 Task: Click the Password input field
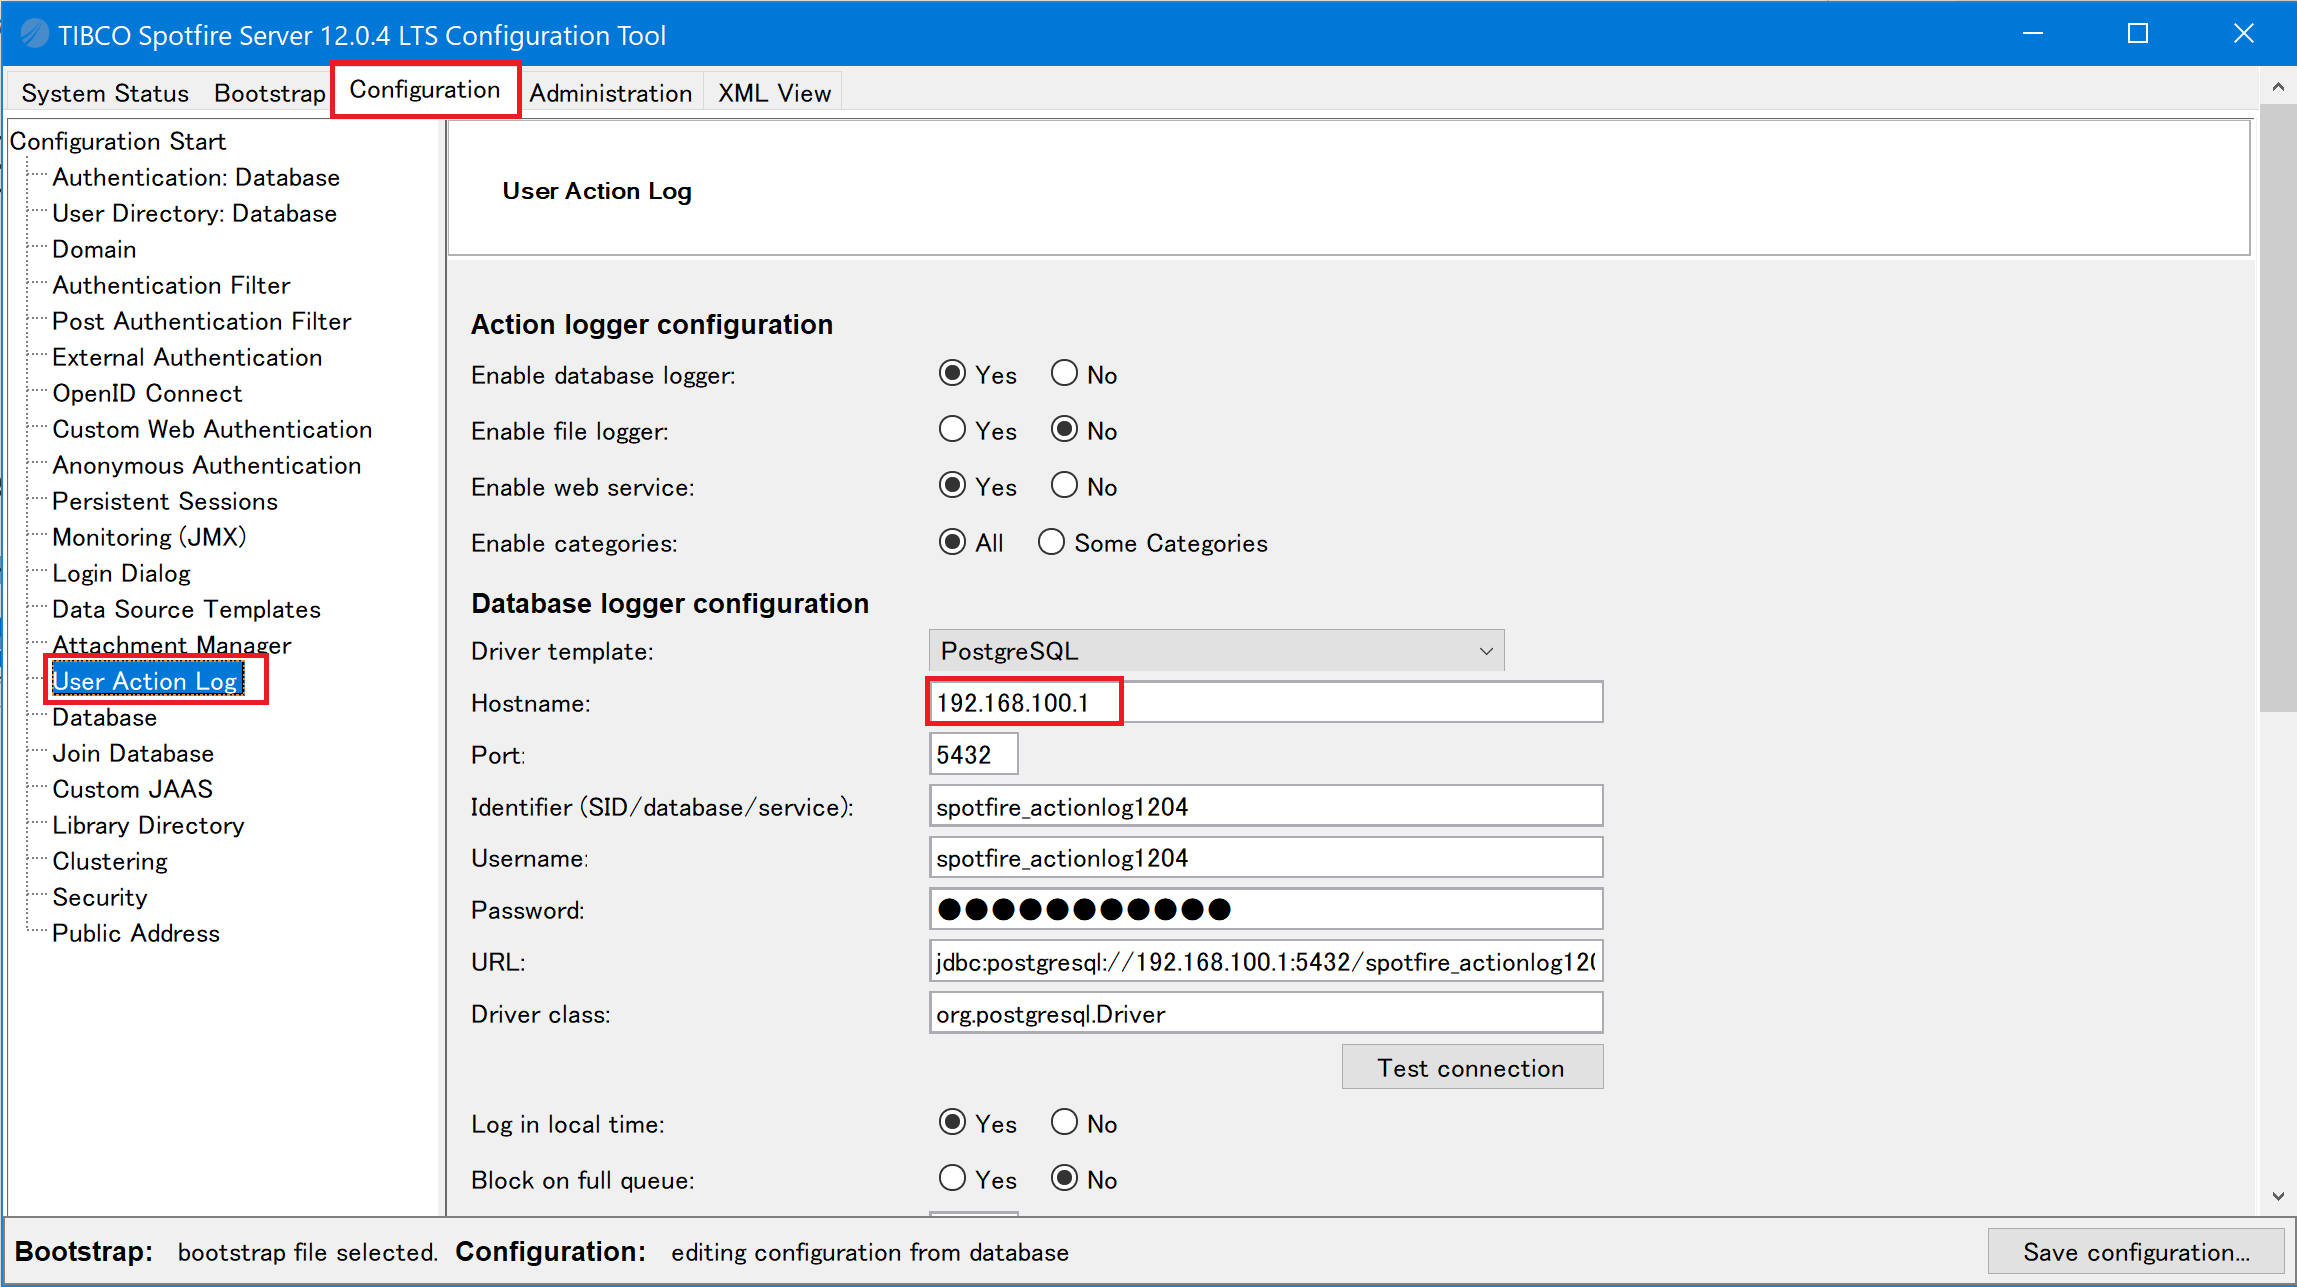pos(1266,909)
